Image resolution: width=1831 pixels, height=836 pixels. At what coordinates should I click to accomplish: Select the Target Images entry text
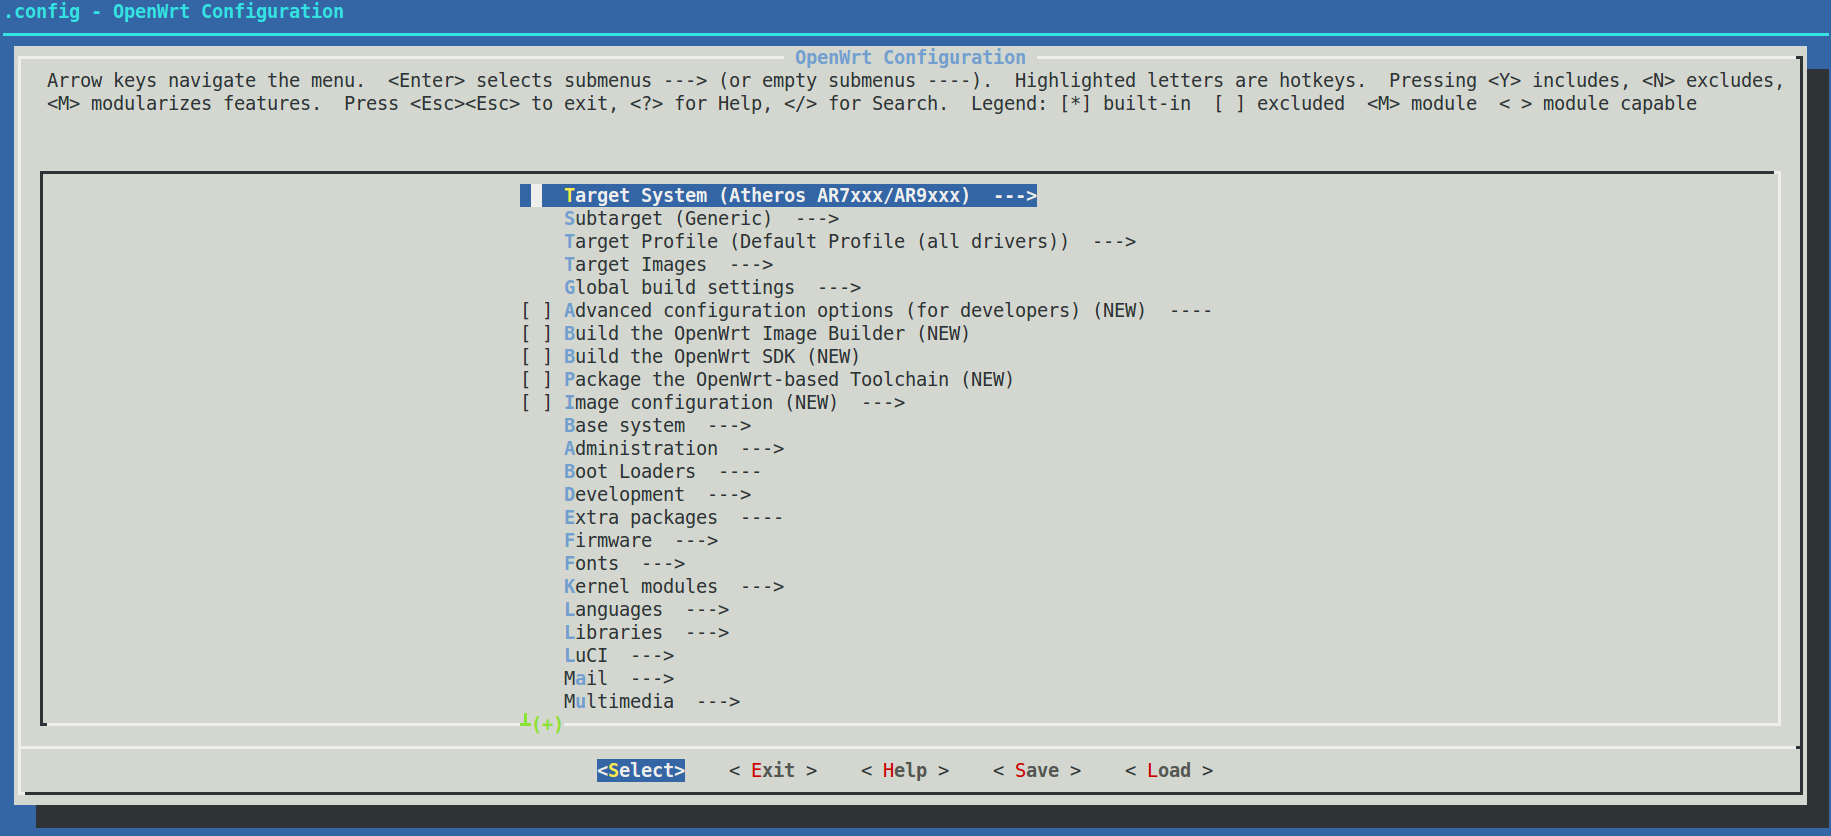pos(635,265)
